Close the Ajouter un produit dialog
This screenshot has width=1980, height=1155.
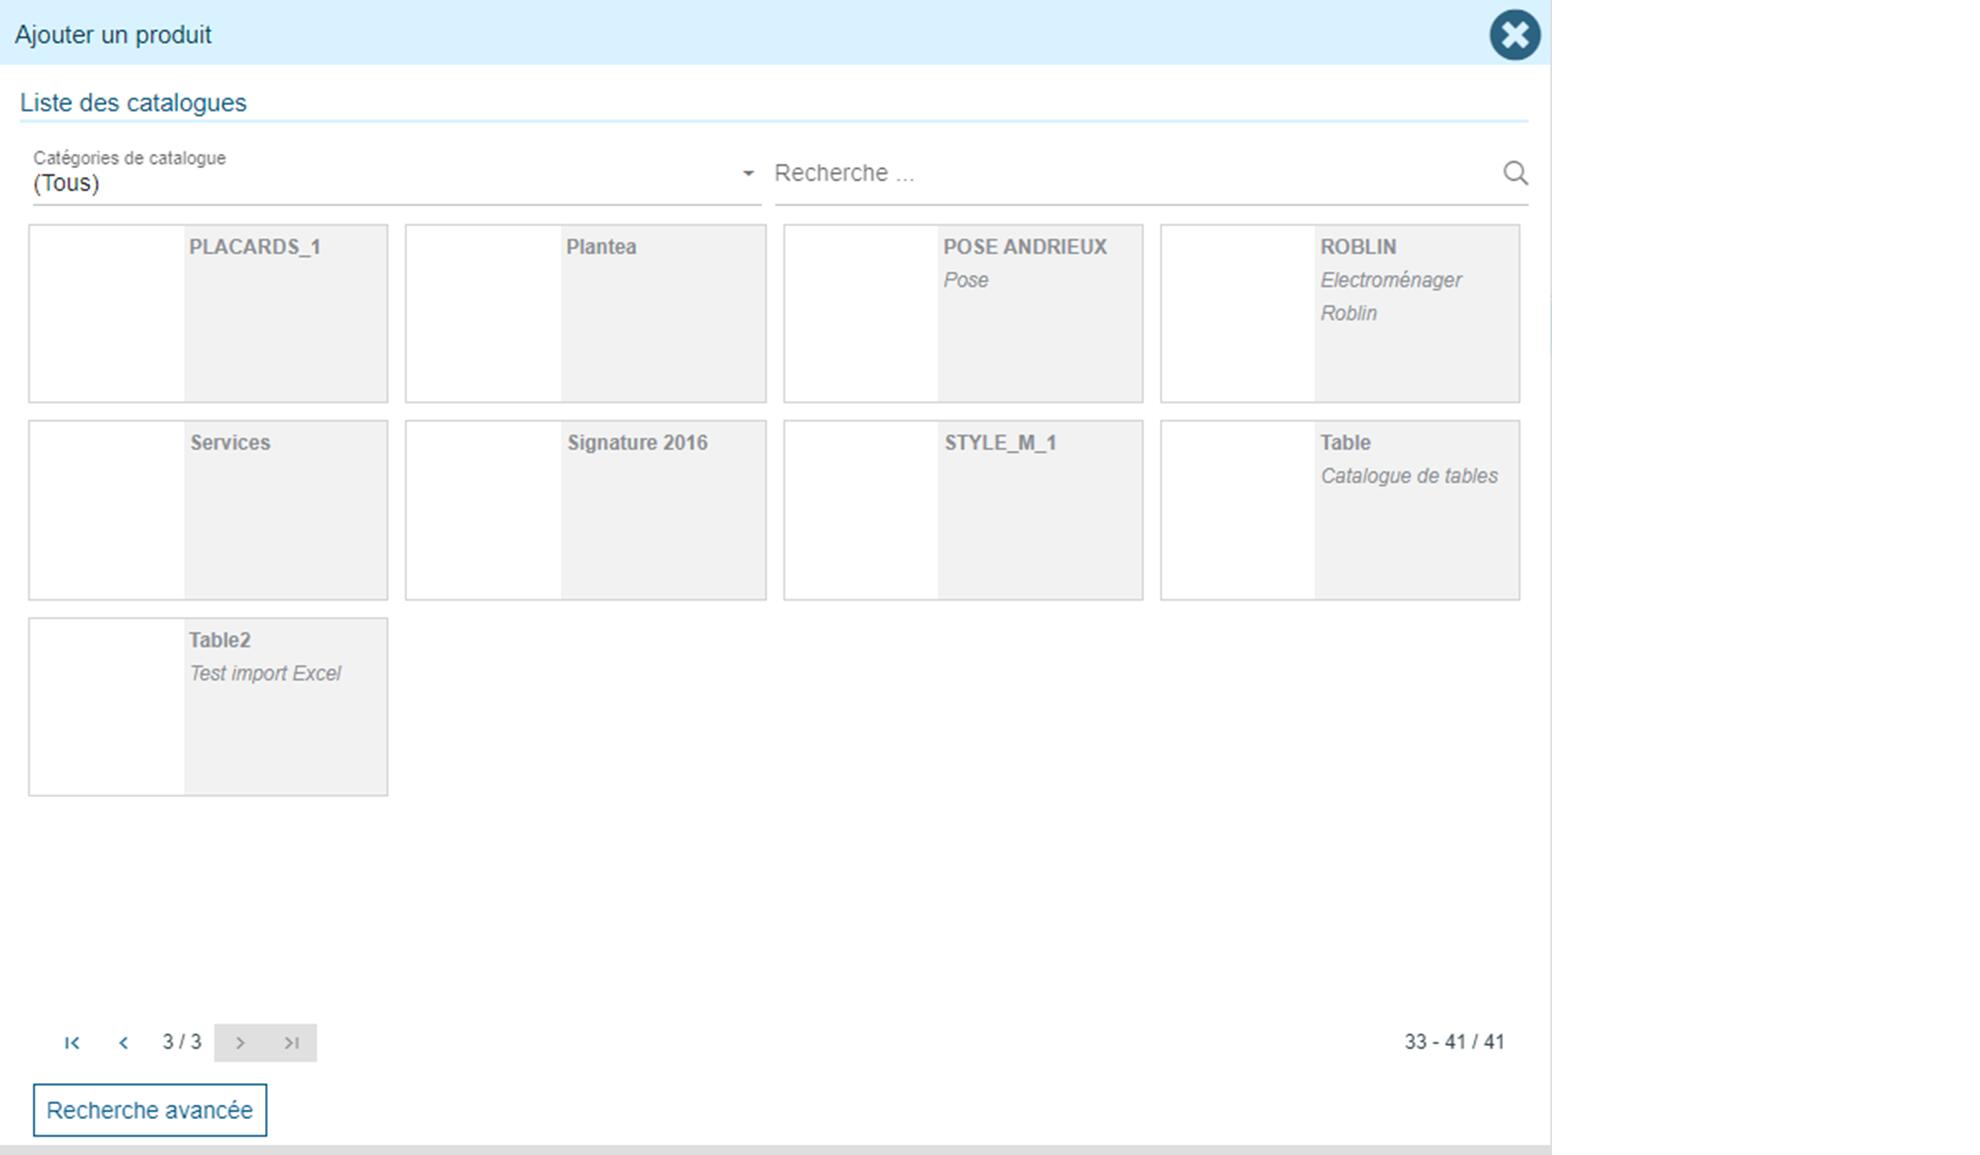tap(1514, 35)
